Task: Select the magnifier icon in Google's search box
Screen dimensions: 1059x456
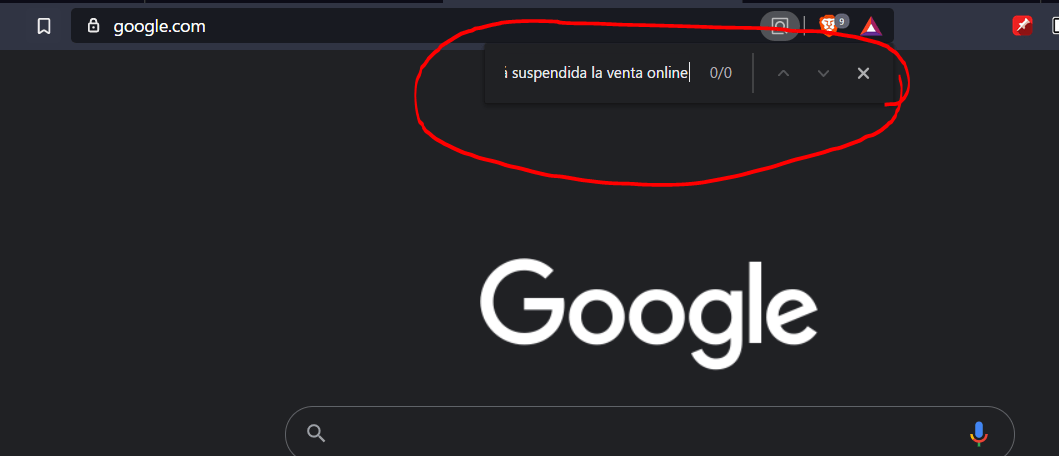Action: click(x=316, y=433)
